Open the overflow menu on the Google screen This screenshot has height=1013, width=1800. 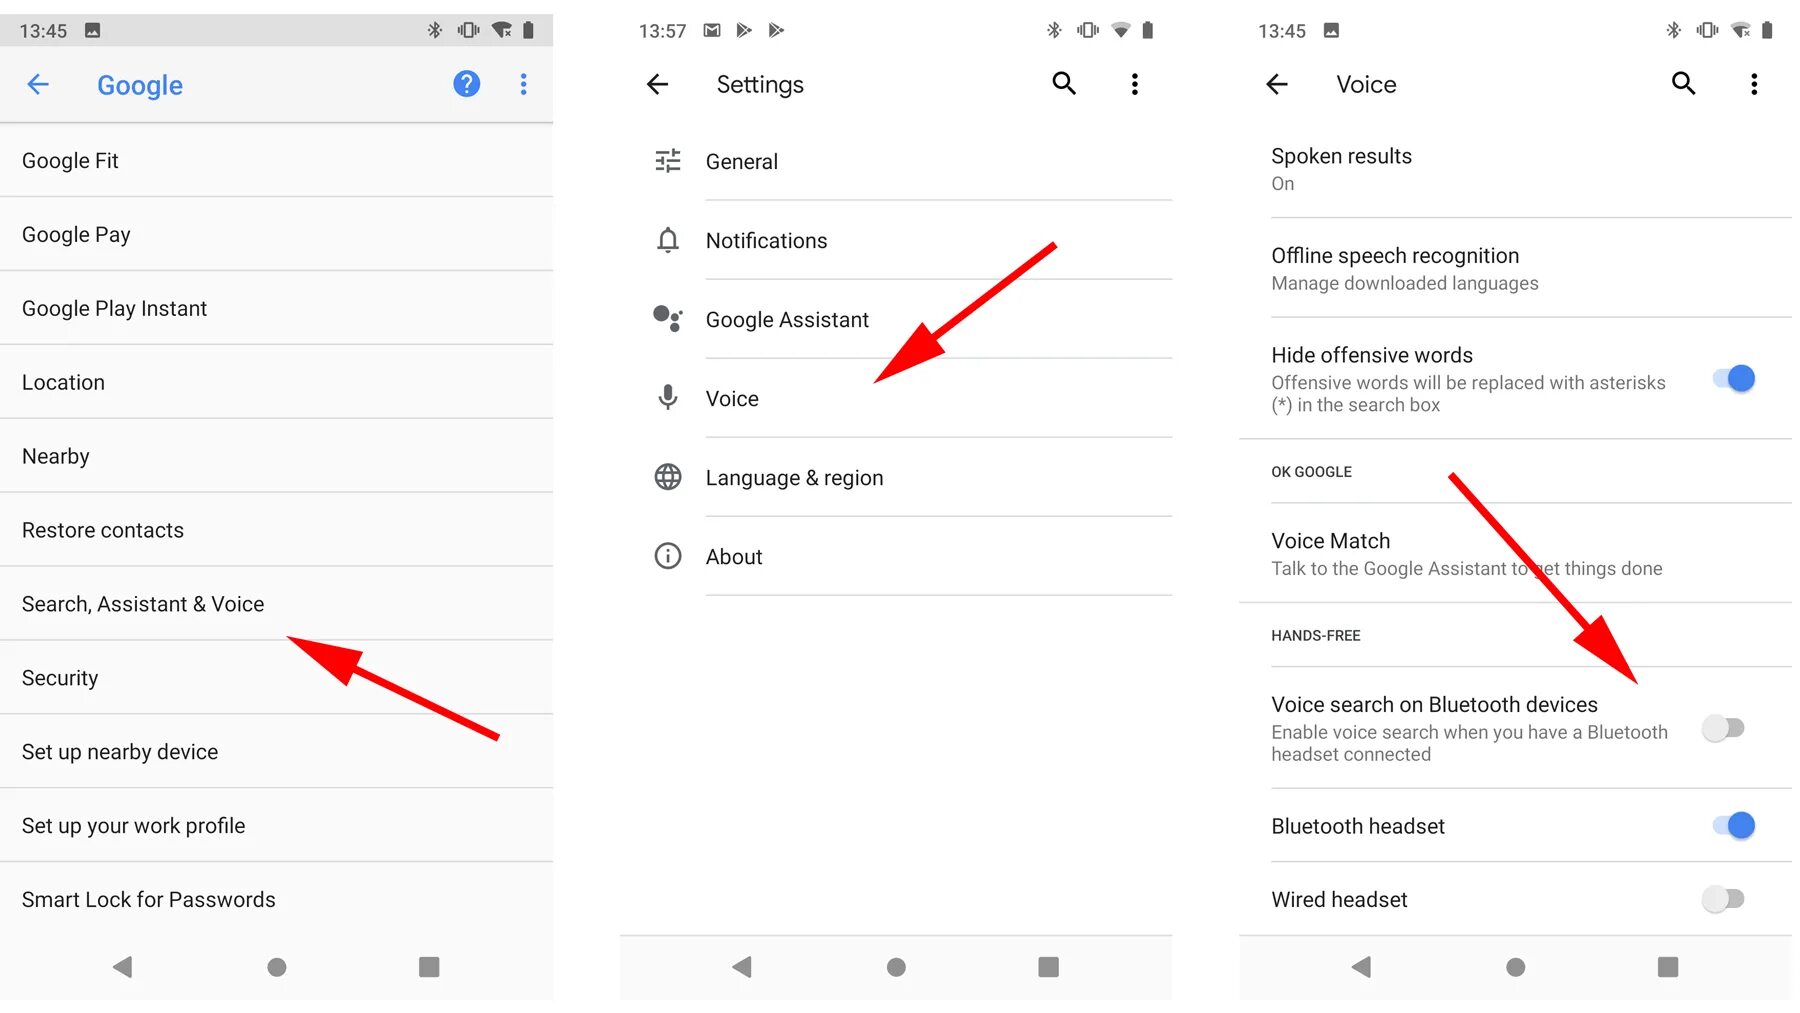click(x=523, y=85)
